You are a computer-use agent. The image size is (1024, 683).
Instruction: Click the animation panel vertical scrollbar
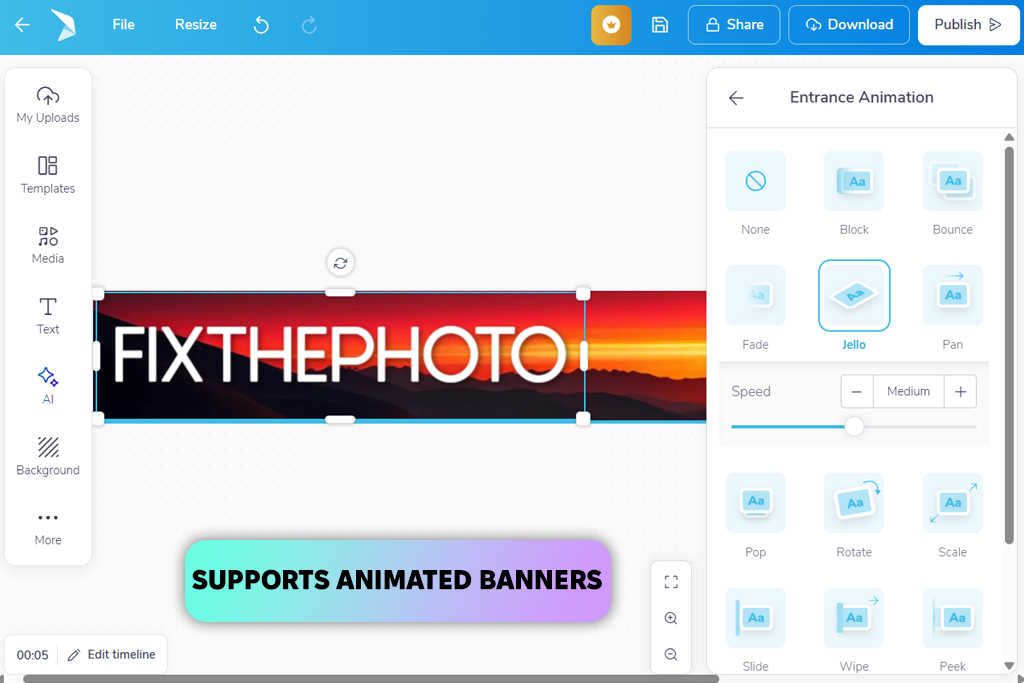[1009, 345]
